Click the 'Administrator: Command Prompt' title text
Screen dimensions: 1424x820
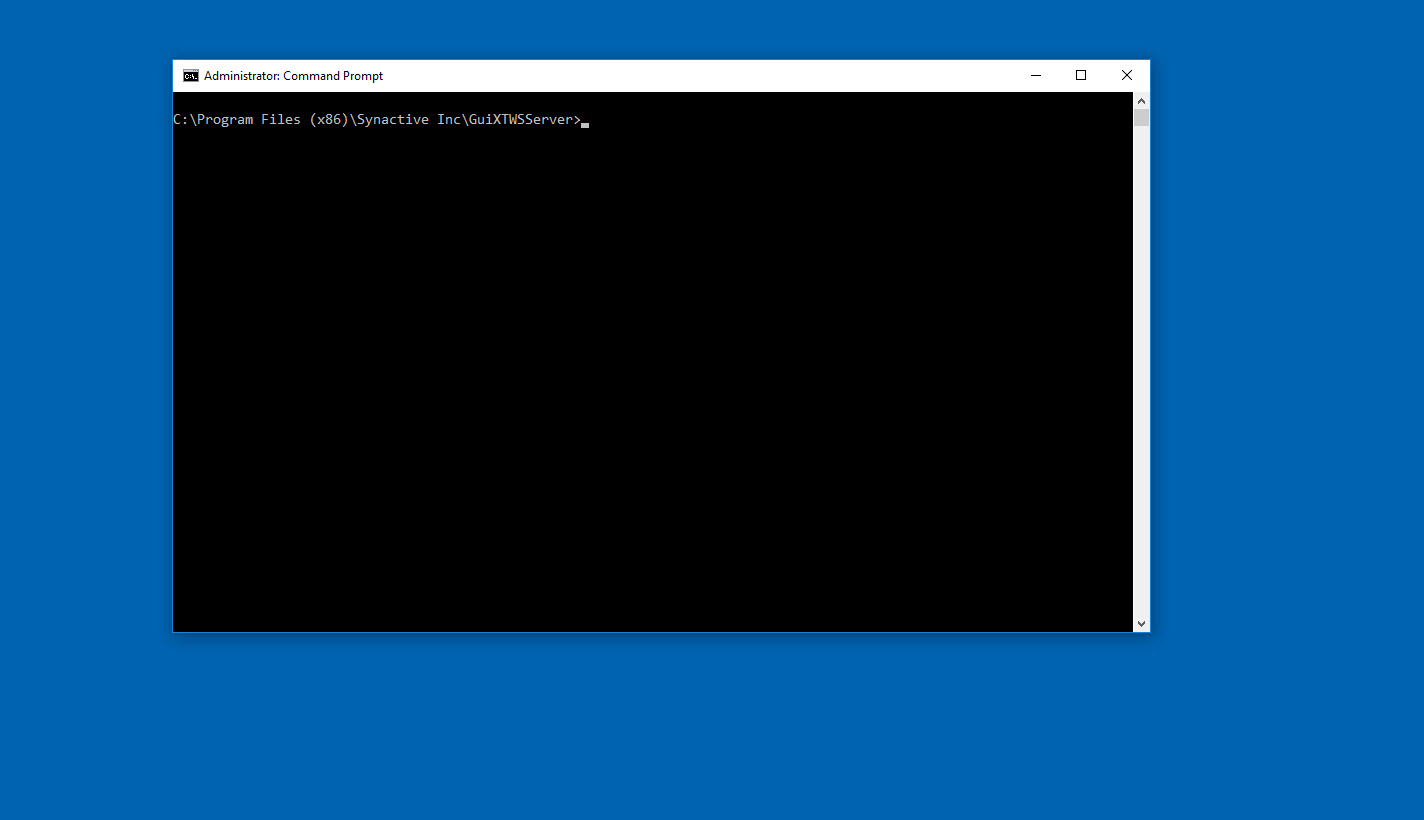[x=293, y=76]
